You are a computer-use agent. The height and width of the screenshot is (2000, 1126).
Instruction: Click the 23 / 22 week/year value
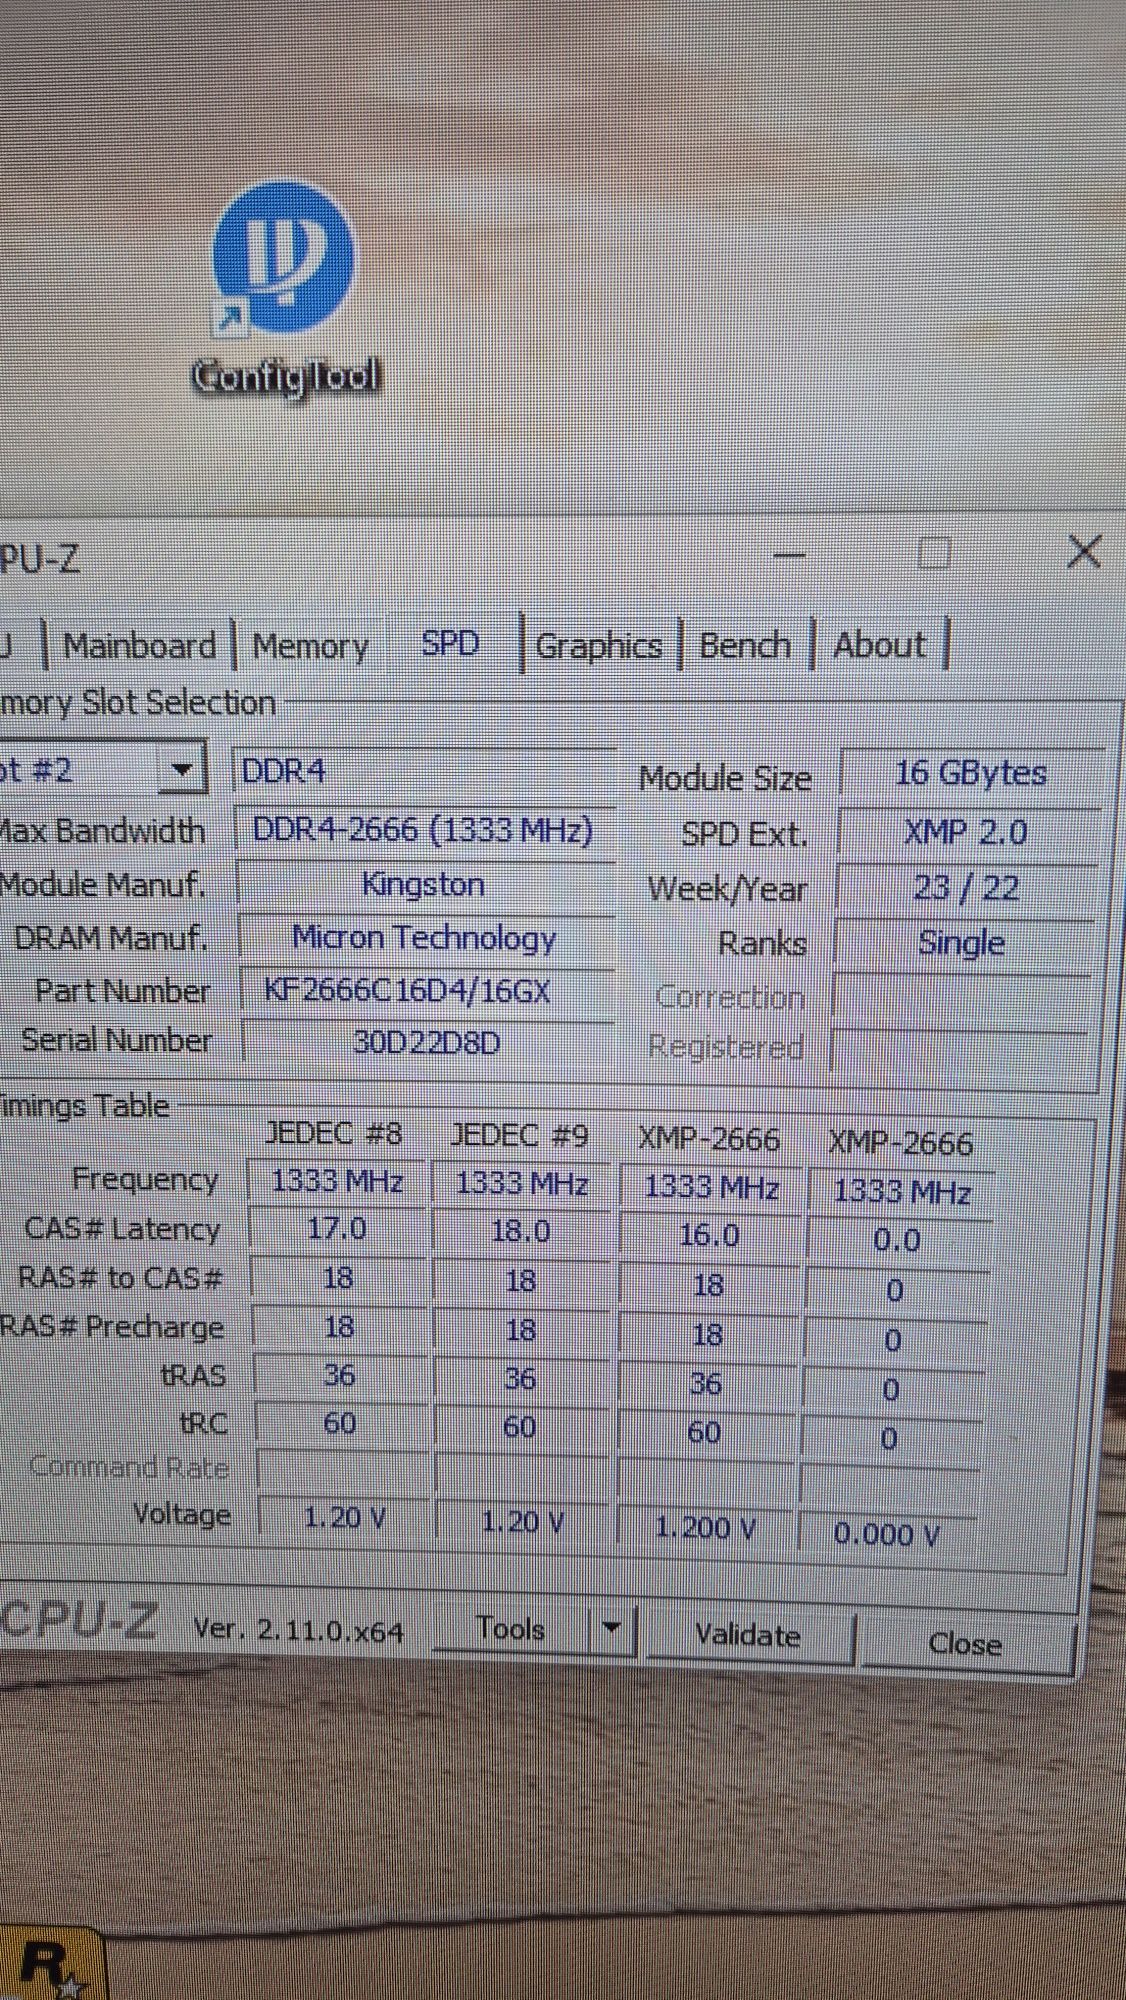pos(965,888)
